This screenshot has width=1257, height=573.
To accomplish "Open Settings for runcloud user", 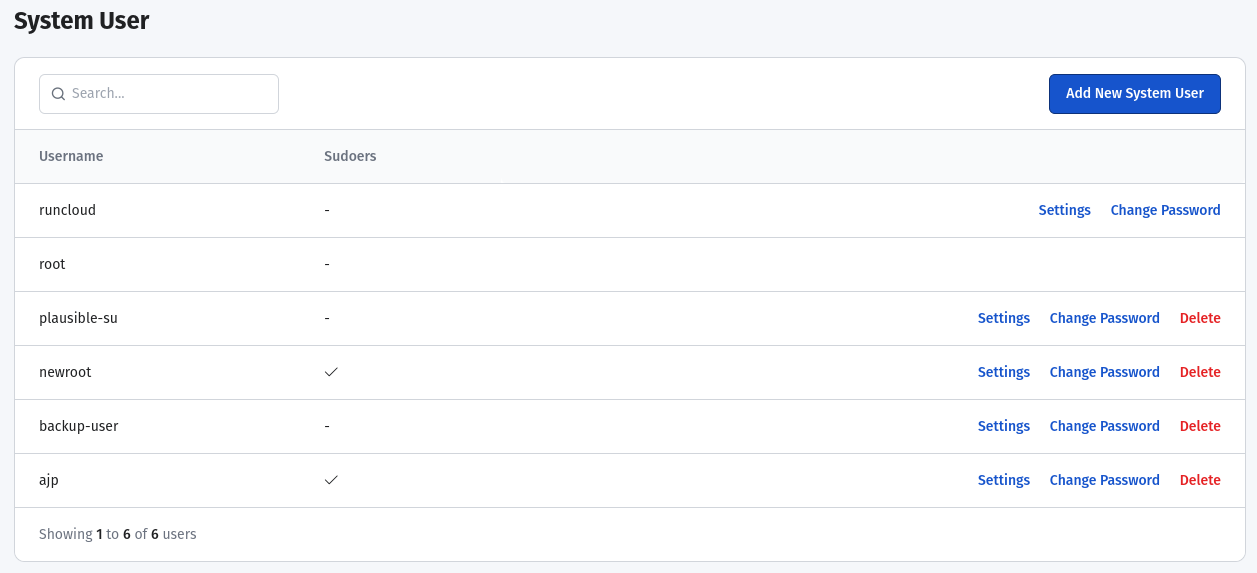I will (1064, 210).
